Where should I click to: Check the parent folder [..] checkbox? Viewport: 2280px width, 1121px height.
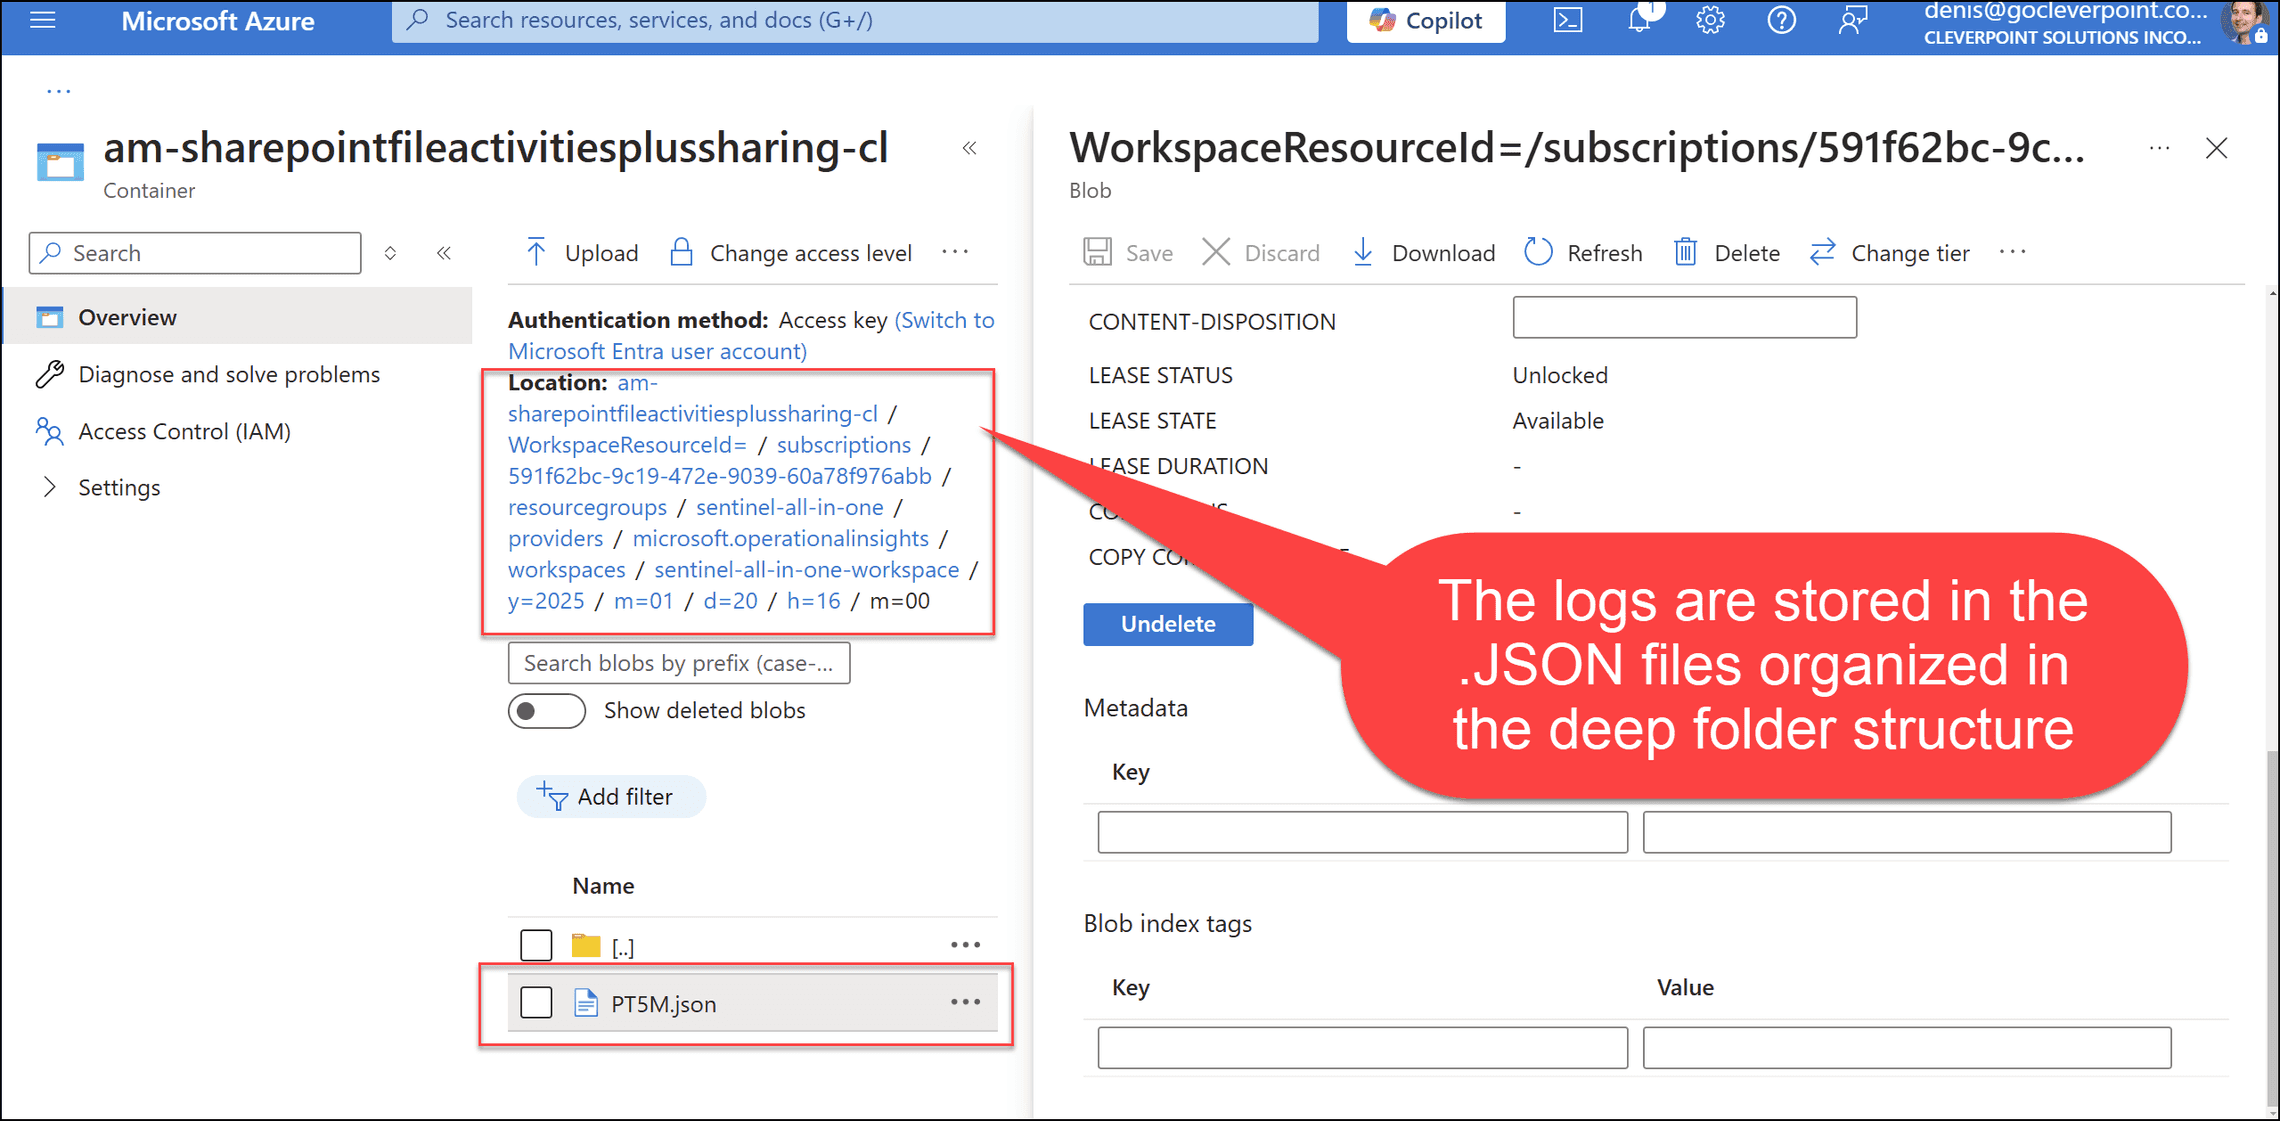click(x=536, y=944)
